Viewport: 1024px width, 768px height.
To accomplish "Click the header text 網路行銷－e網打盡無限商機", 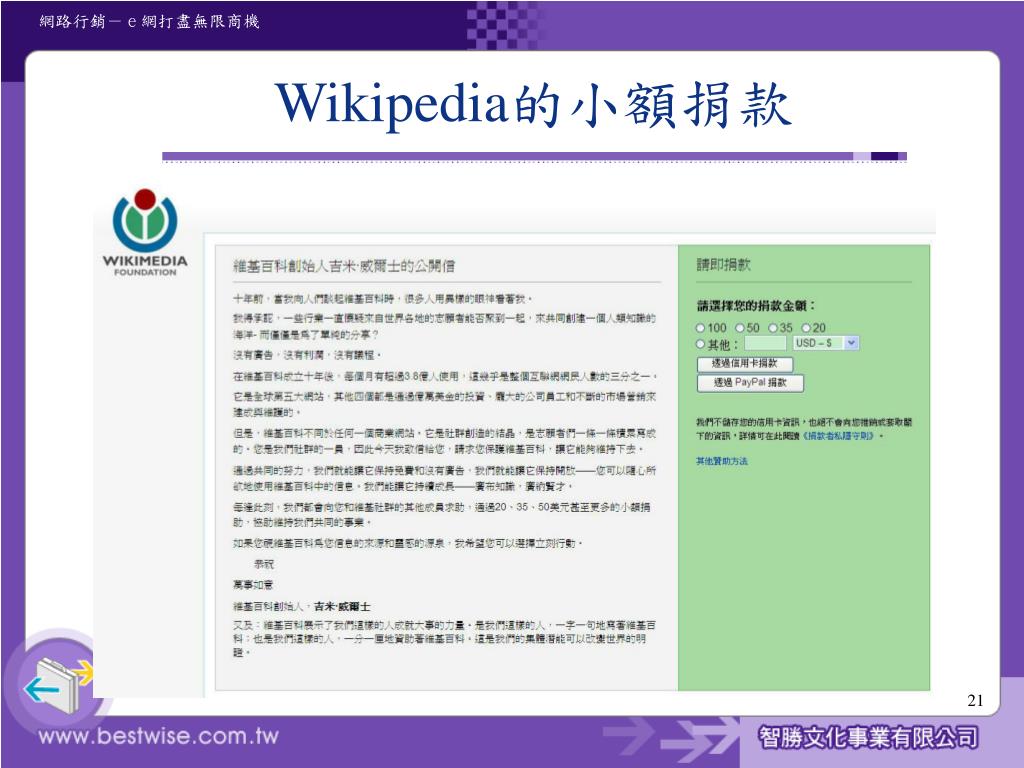I will (x=150, y=22).
